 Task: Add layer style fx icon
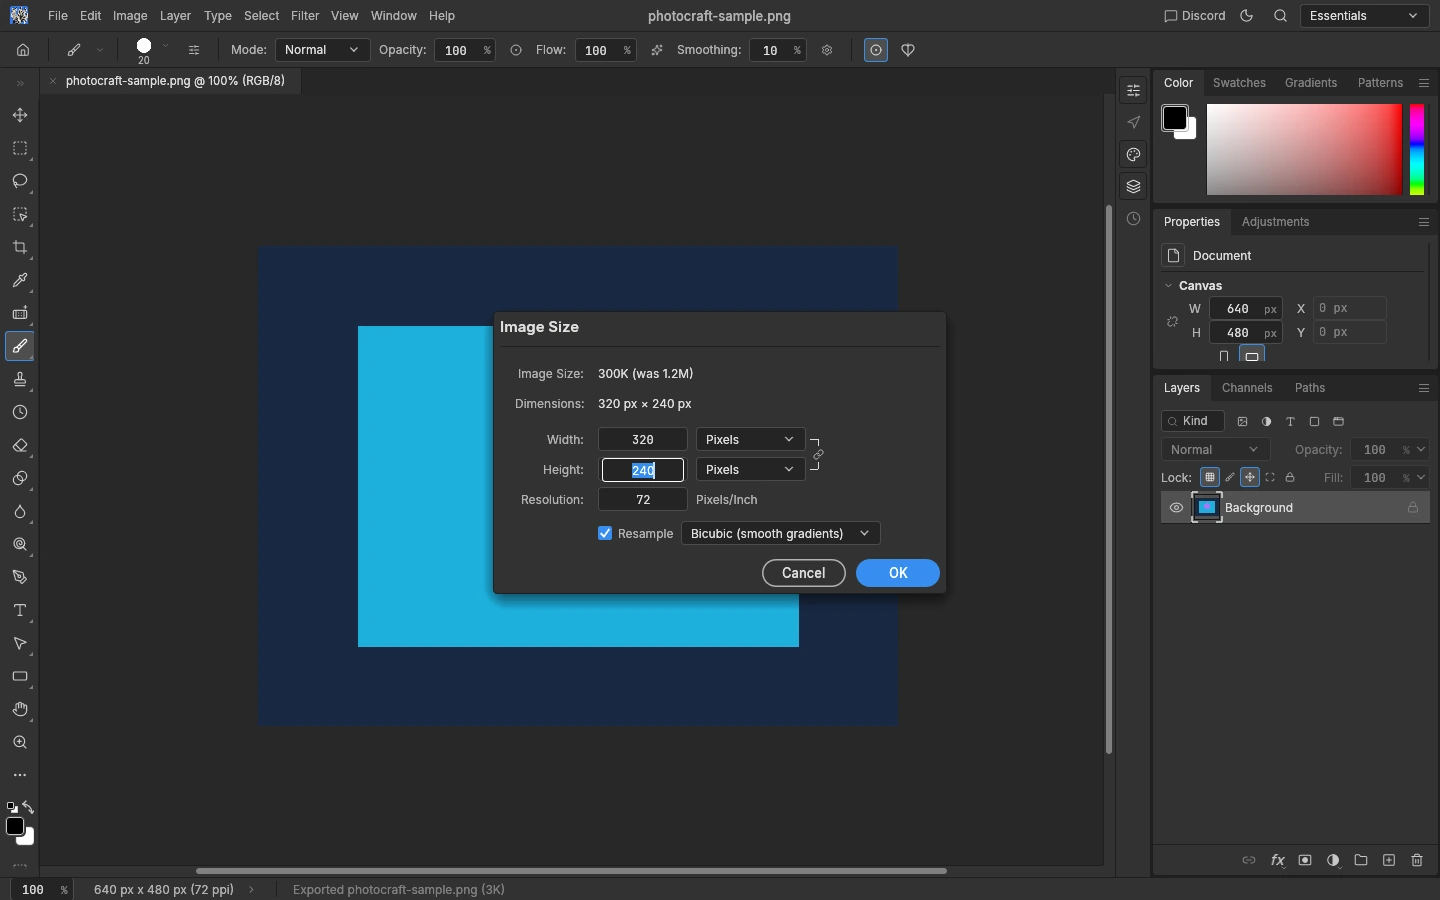coord(1277,860)
